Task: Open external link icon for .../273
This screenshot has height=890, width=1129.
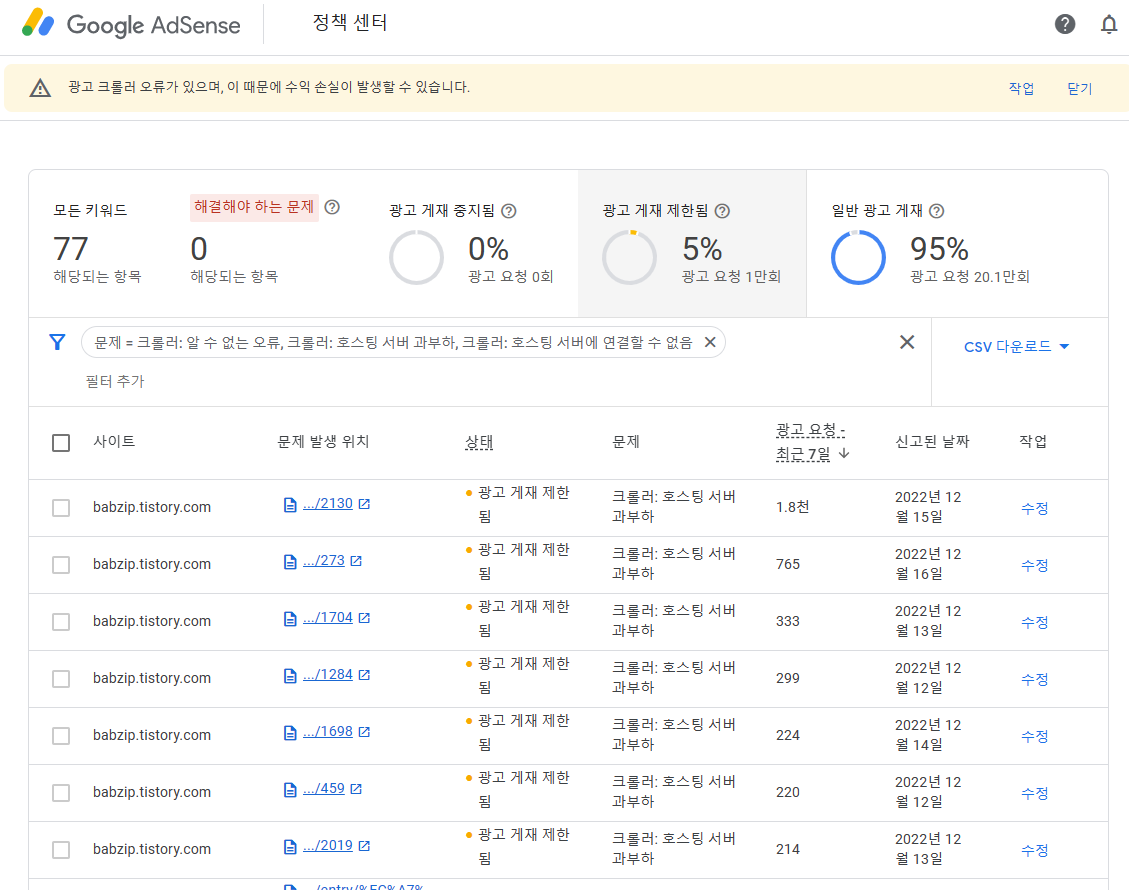Action: pos(356,561)
